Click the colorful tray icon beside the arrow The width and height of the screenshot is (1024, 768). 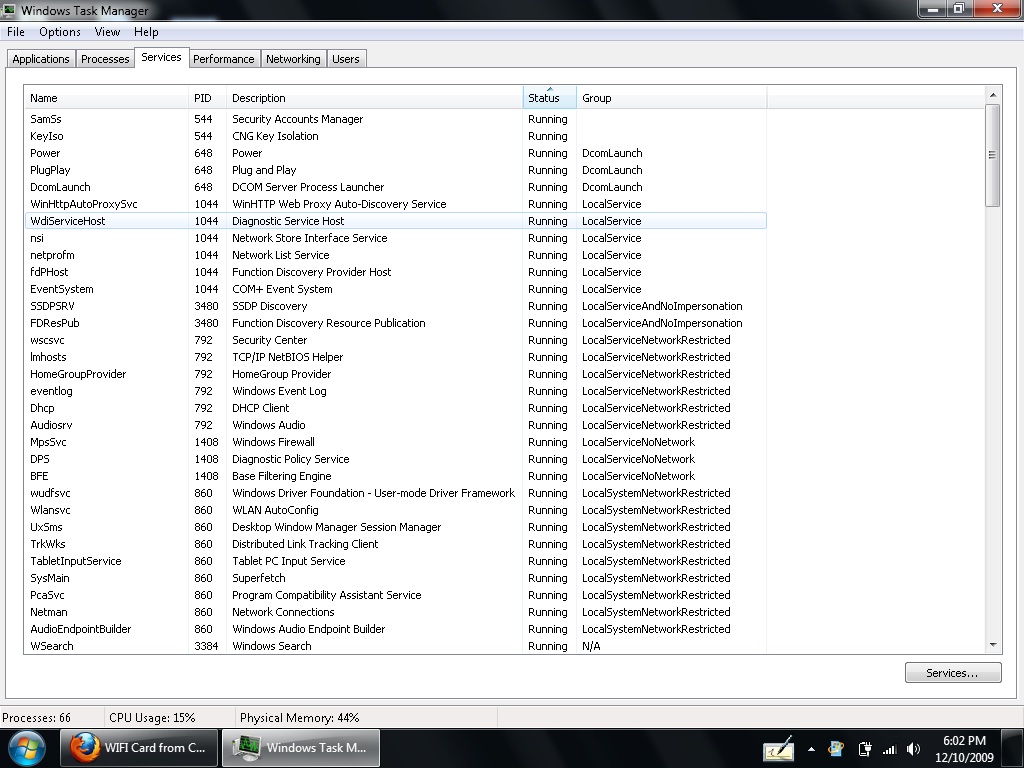(837, 749)
